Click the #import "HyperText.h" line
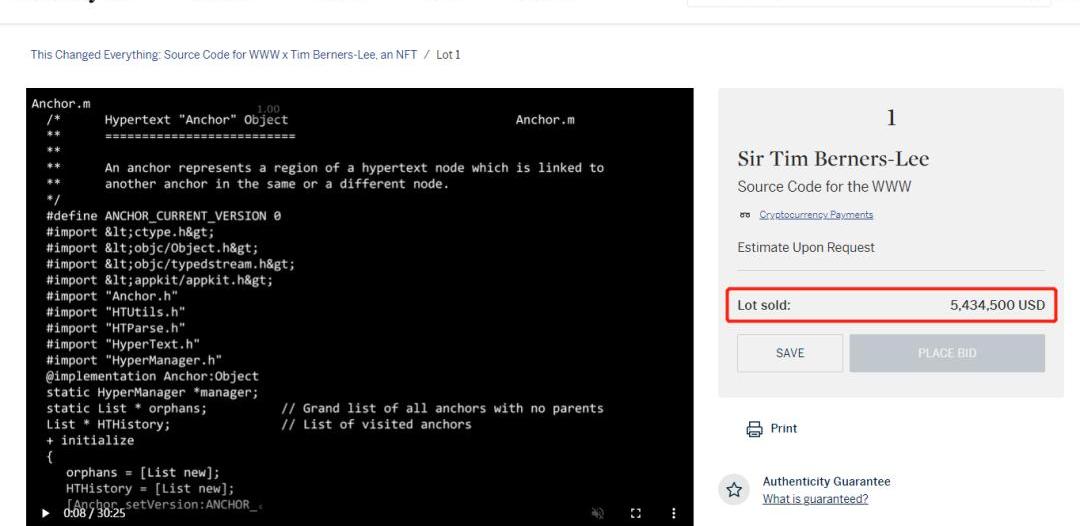The width and height of the screenshot is (1080, 526). [123, 344]
